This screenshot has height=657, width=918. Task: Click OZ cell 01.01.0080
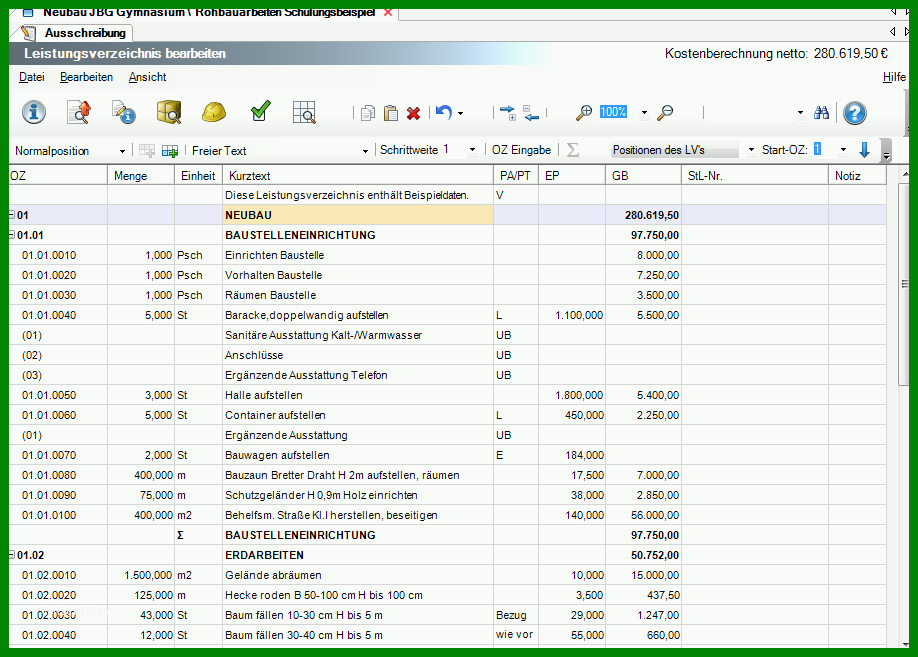(58, 475)
